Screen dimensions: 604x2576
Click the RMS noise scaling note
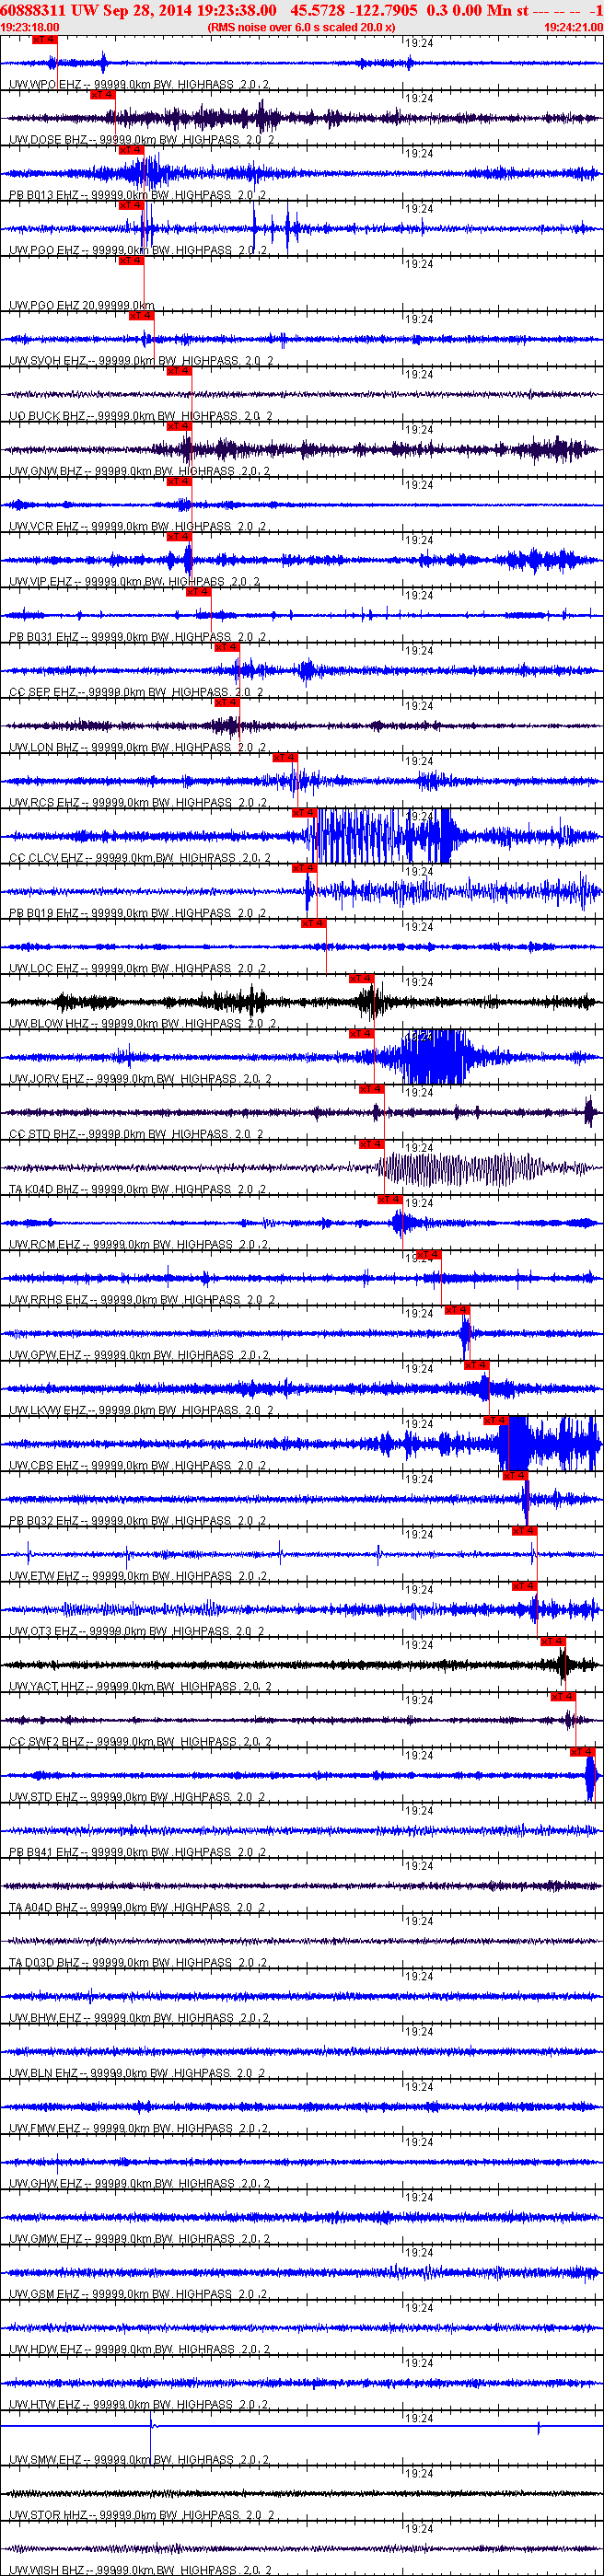301,28
